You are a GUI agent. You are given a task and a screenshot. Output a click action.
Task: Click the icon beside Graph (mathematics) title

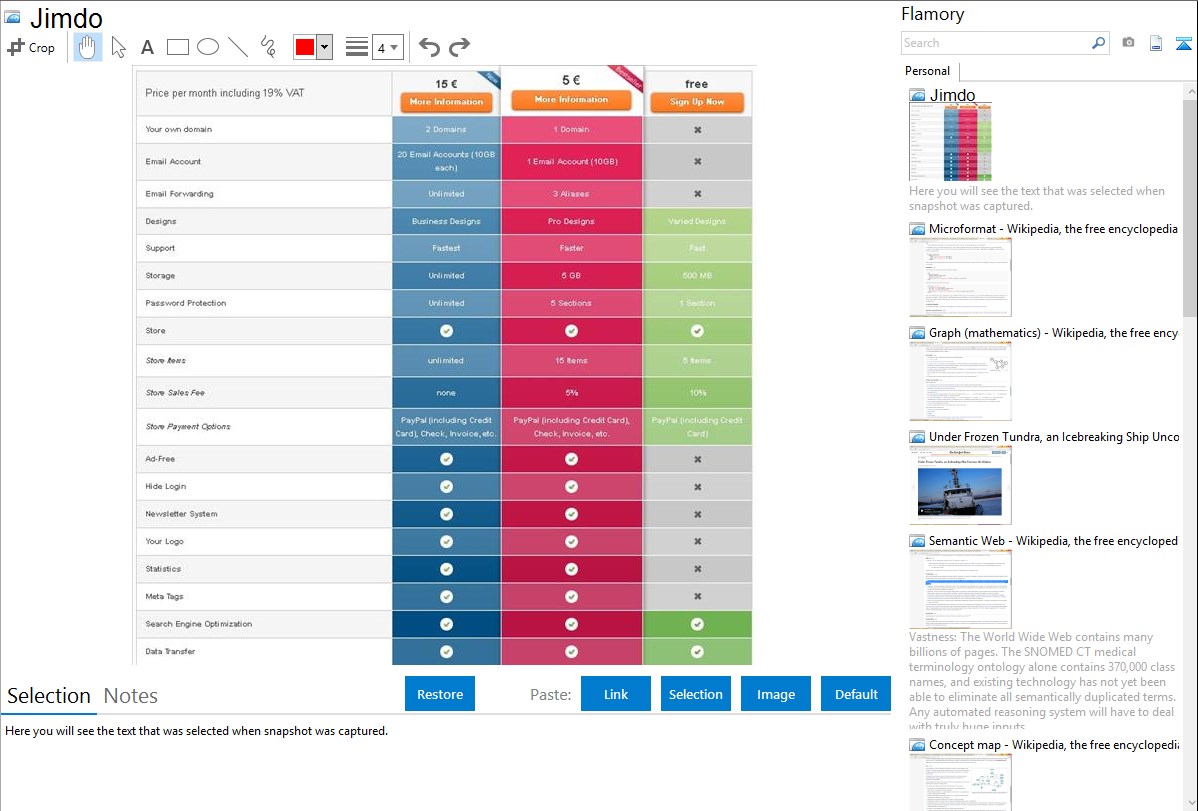917,333
